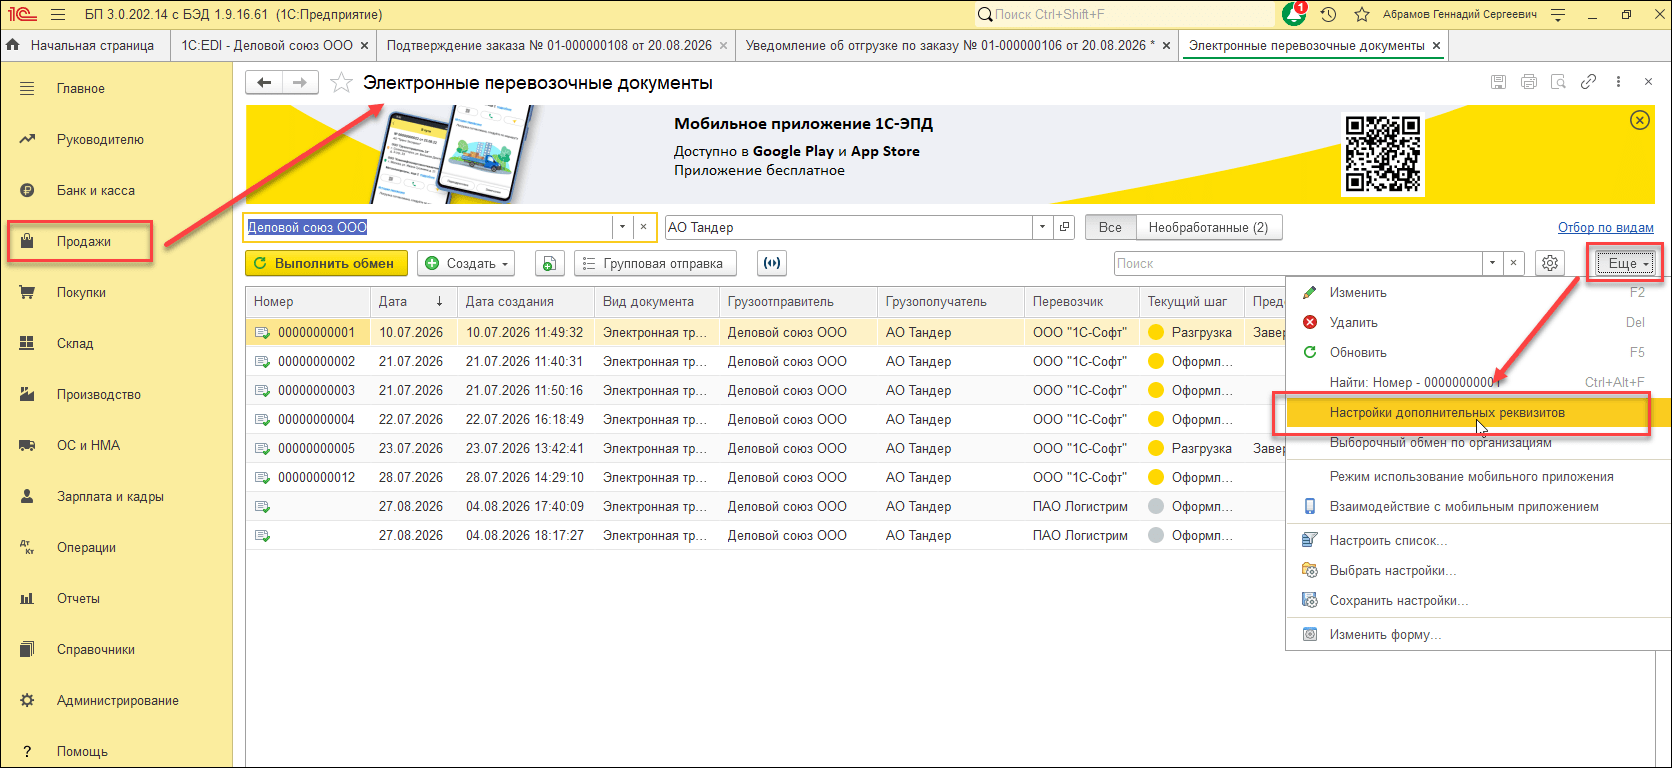Image resolution: width=1672 pixels, height=768 pixels.
Task: Click the signal broadcast icon button
Action: (x=771, y=263)
